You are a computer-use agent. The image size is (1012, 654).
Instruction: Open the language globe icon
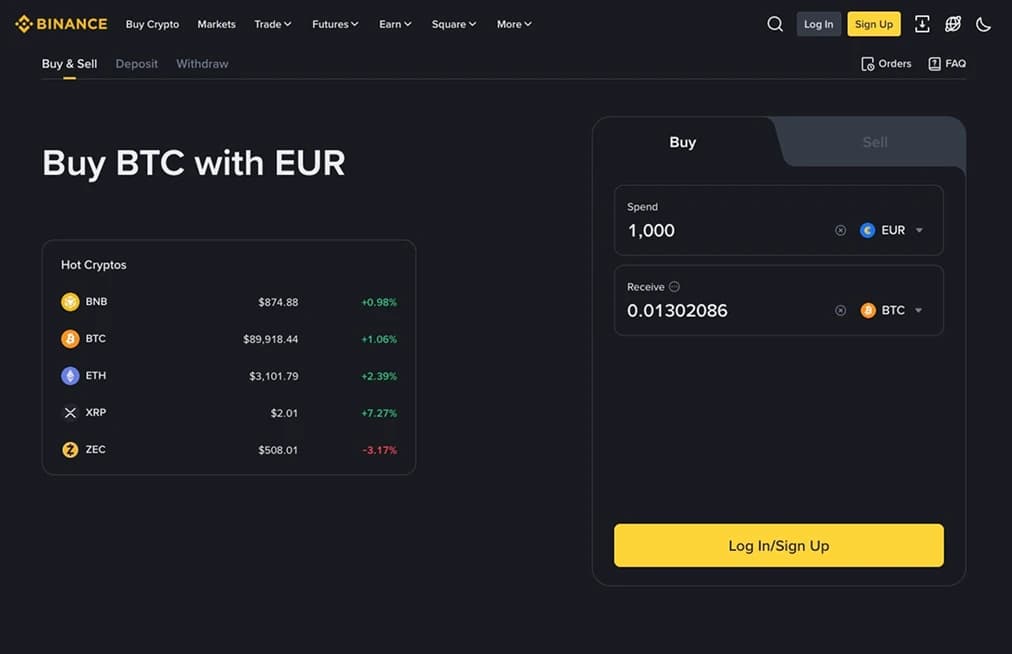coord(952,23)
